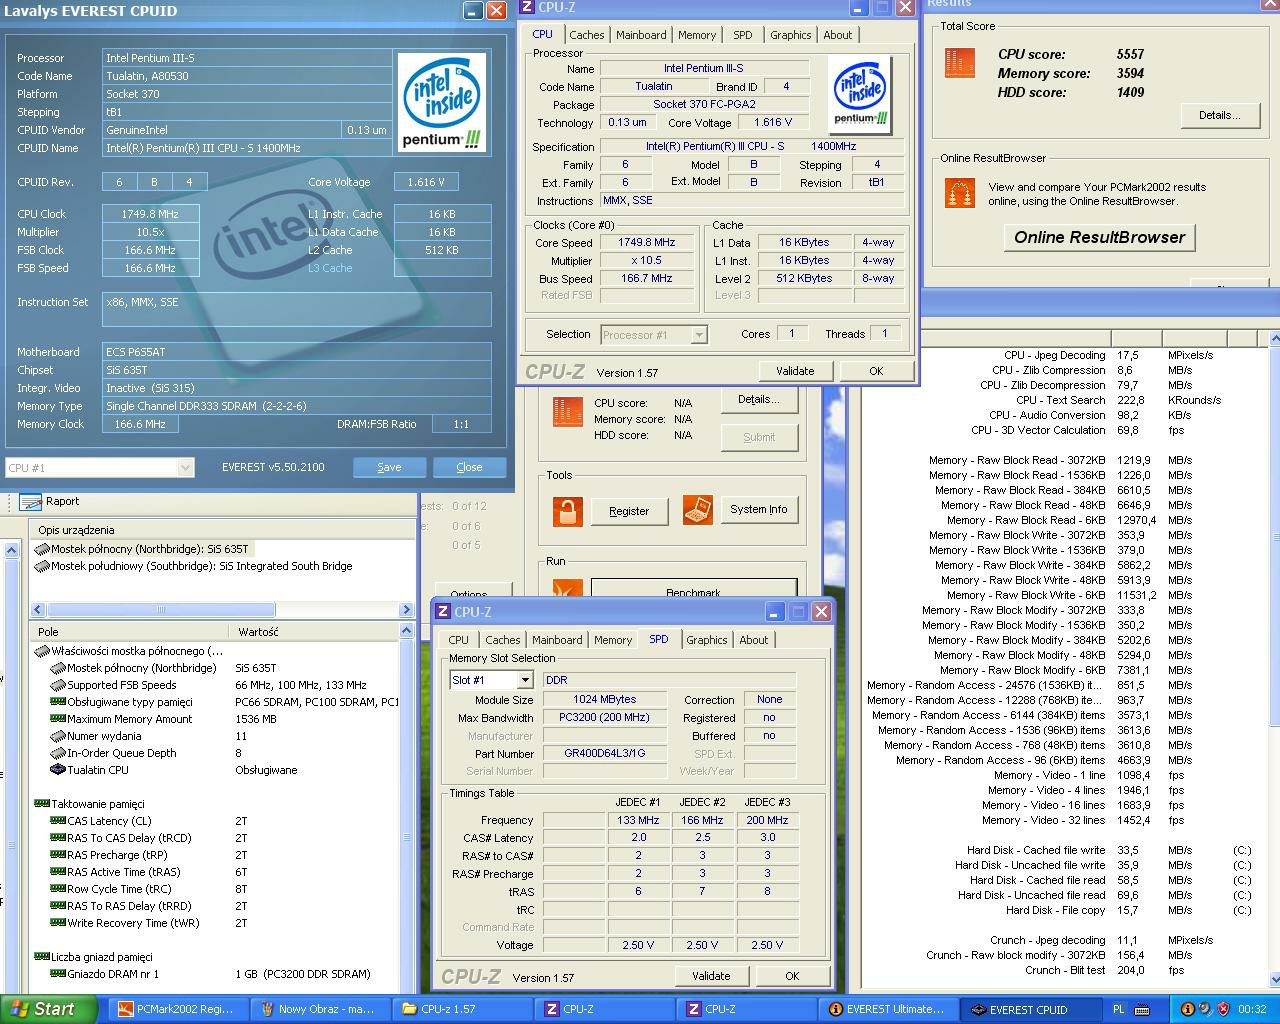This screenshot has height=1024, width=1280.
Task: Click Validate in the top CPU-Z window
Action: tap(795, 371)
